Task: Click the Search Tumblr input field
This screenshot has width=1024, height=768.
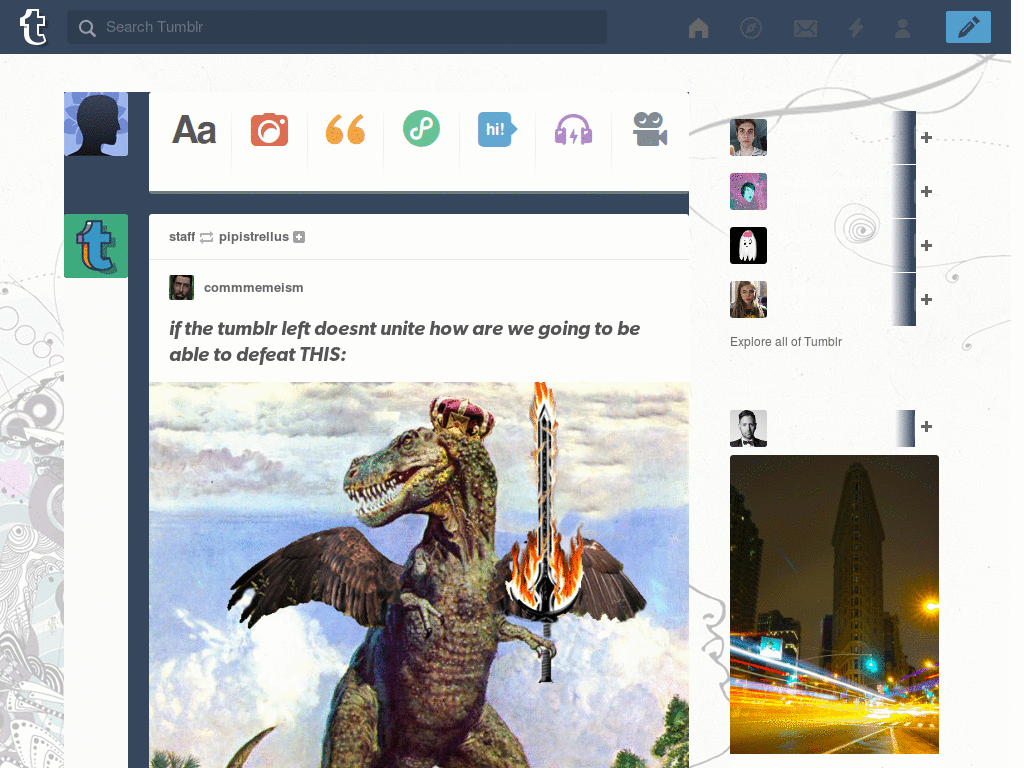Action: 337,27
